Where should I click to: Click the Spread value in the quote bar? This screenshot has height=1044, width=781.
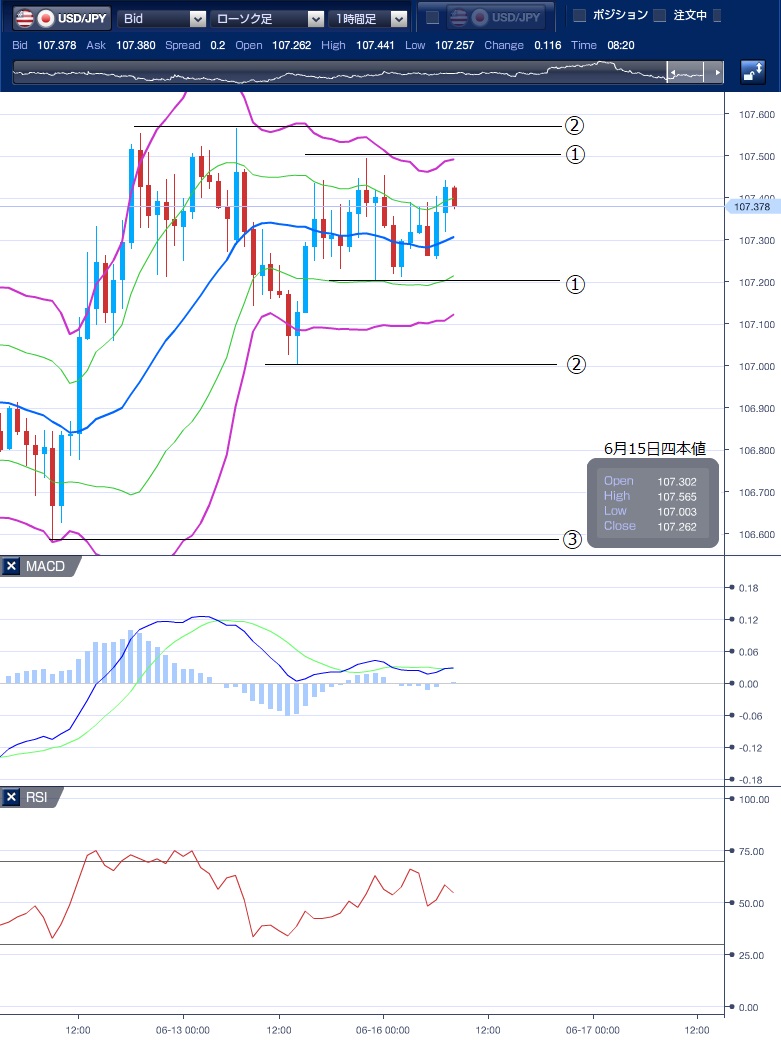[x=218, y=45]
